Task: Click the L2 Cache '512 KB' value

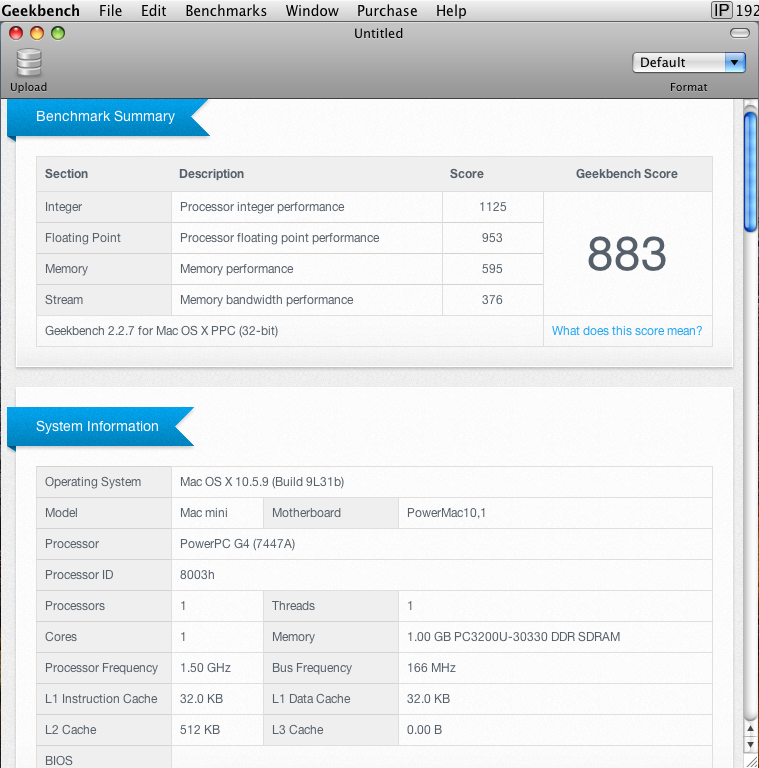Action: (x=200, y=730)
